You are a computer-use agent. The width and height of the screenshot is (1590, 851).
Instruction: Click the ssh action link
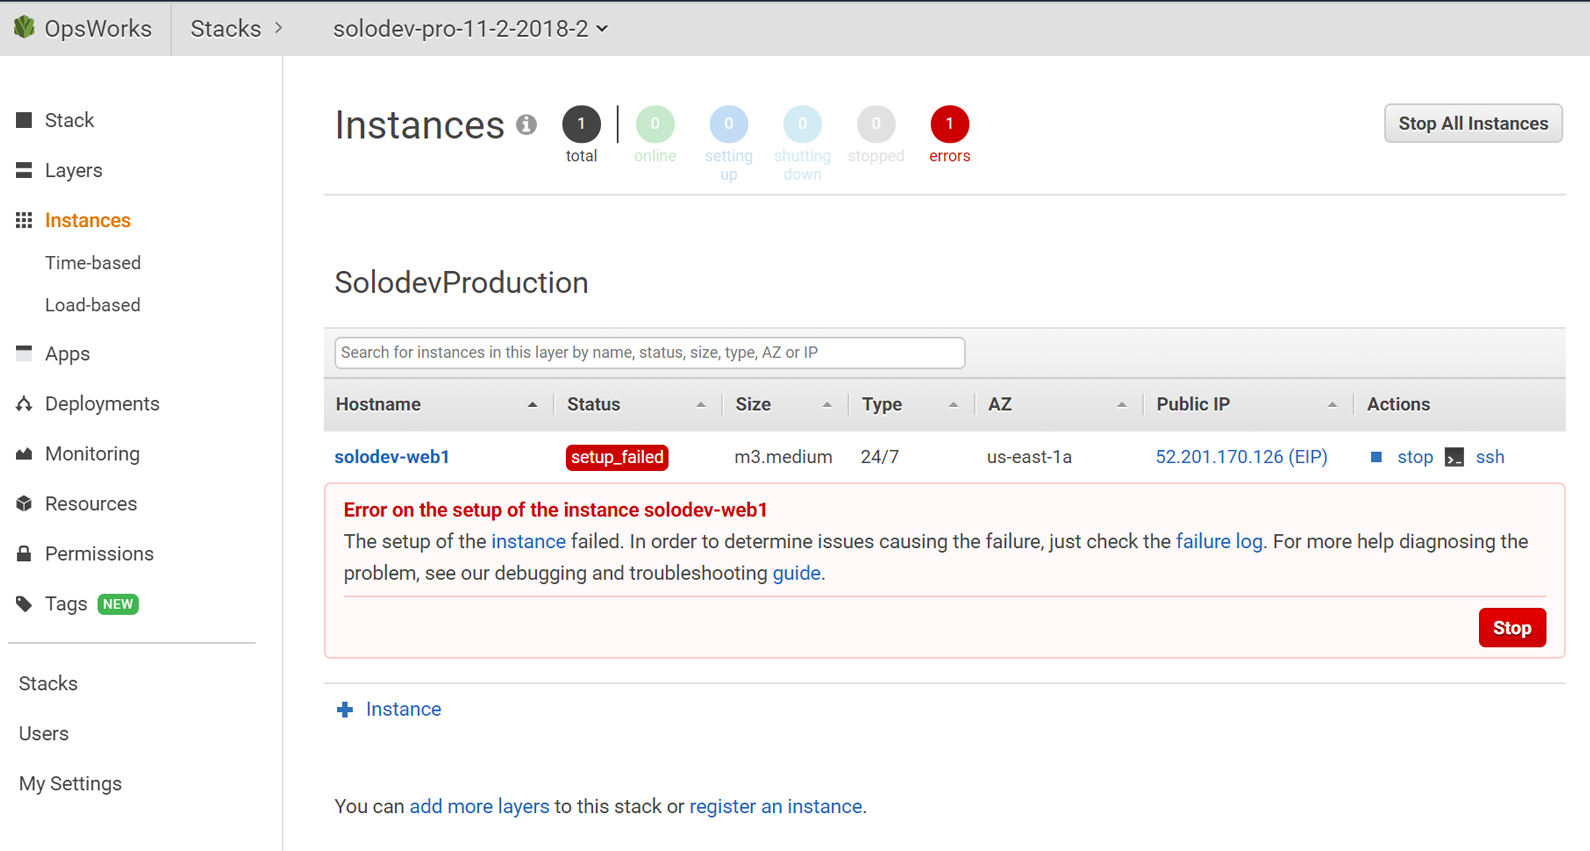point(1490,457)
